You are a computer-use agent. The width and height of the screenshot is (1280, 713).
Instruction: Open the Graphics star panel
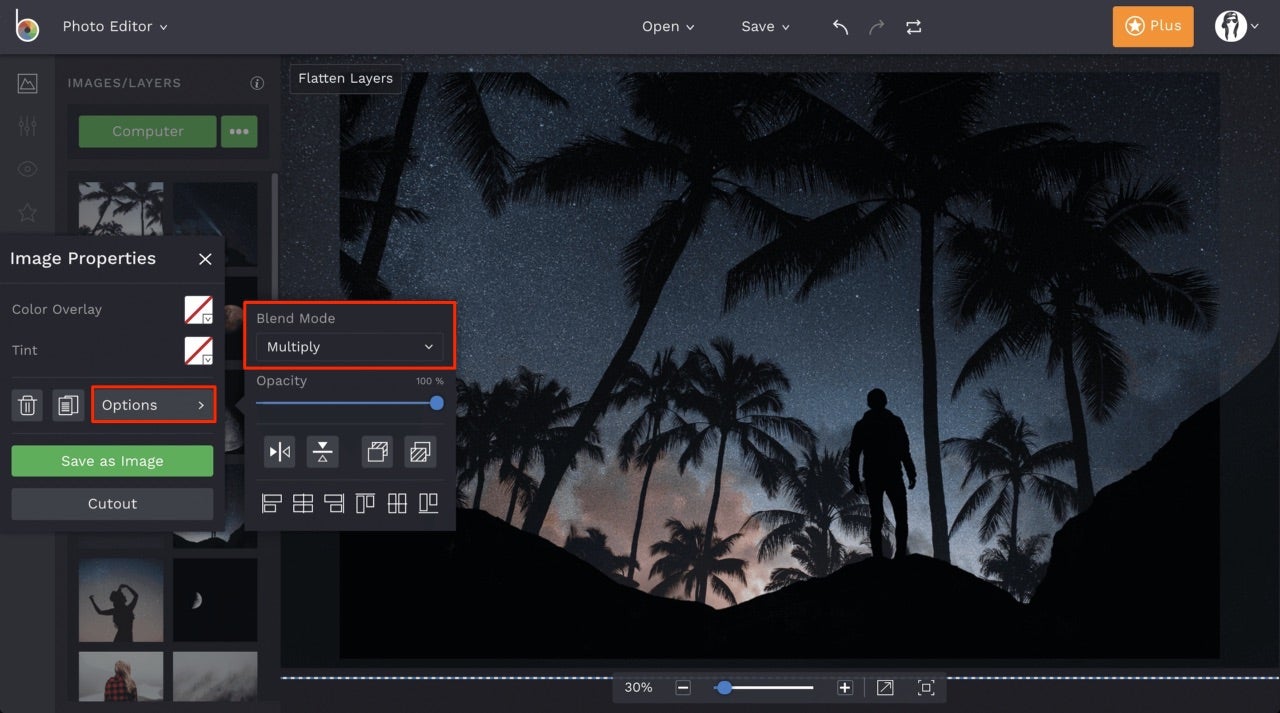(26, 212)
